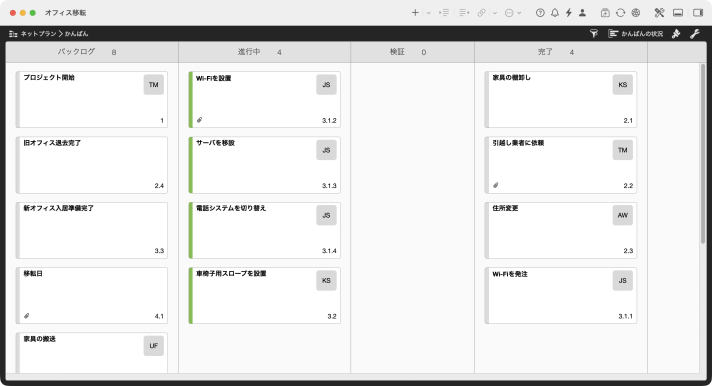The height and width of the screenshot is (386, 712).
Task: Click the UF badge on 家具の搬送
Action: coord(153,346)
